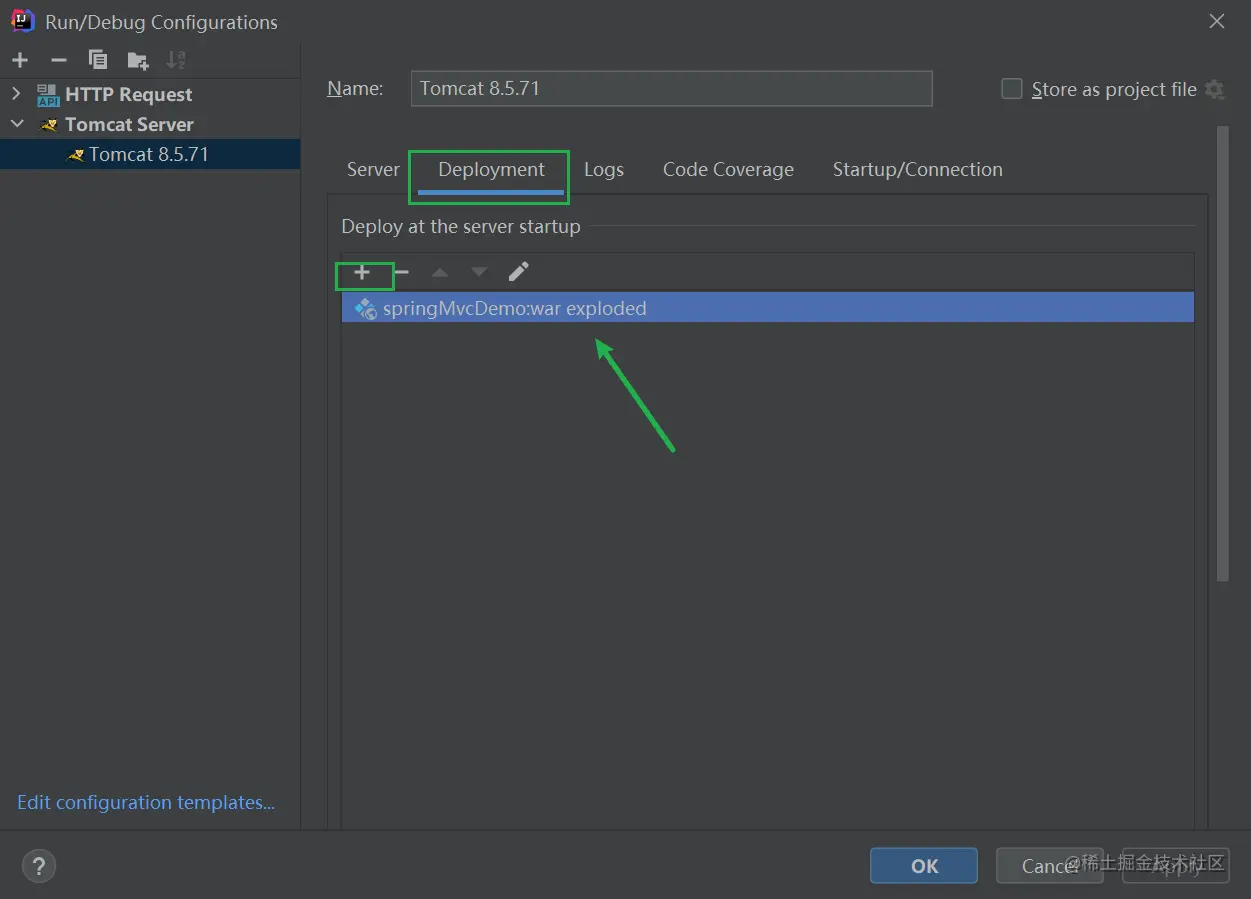
Task: Click the HTTP Request API icon
Action: coord(48,95)
